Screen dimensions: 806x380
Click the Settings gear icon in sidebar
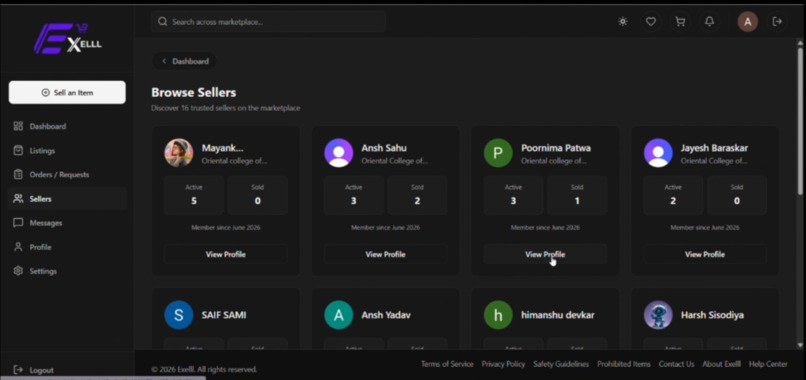pos(19,271)
